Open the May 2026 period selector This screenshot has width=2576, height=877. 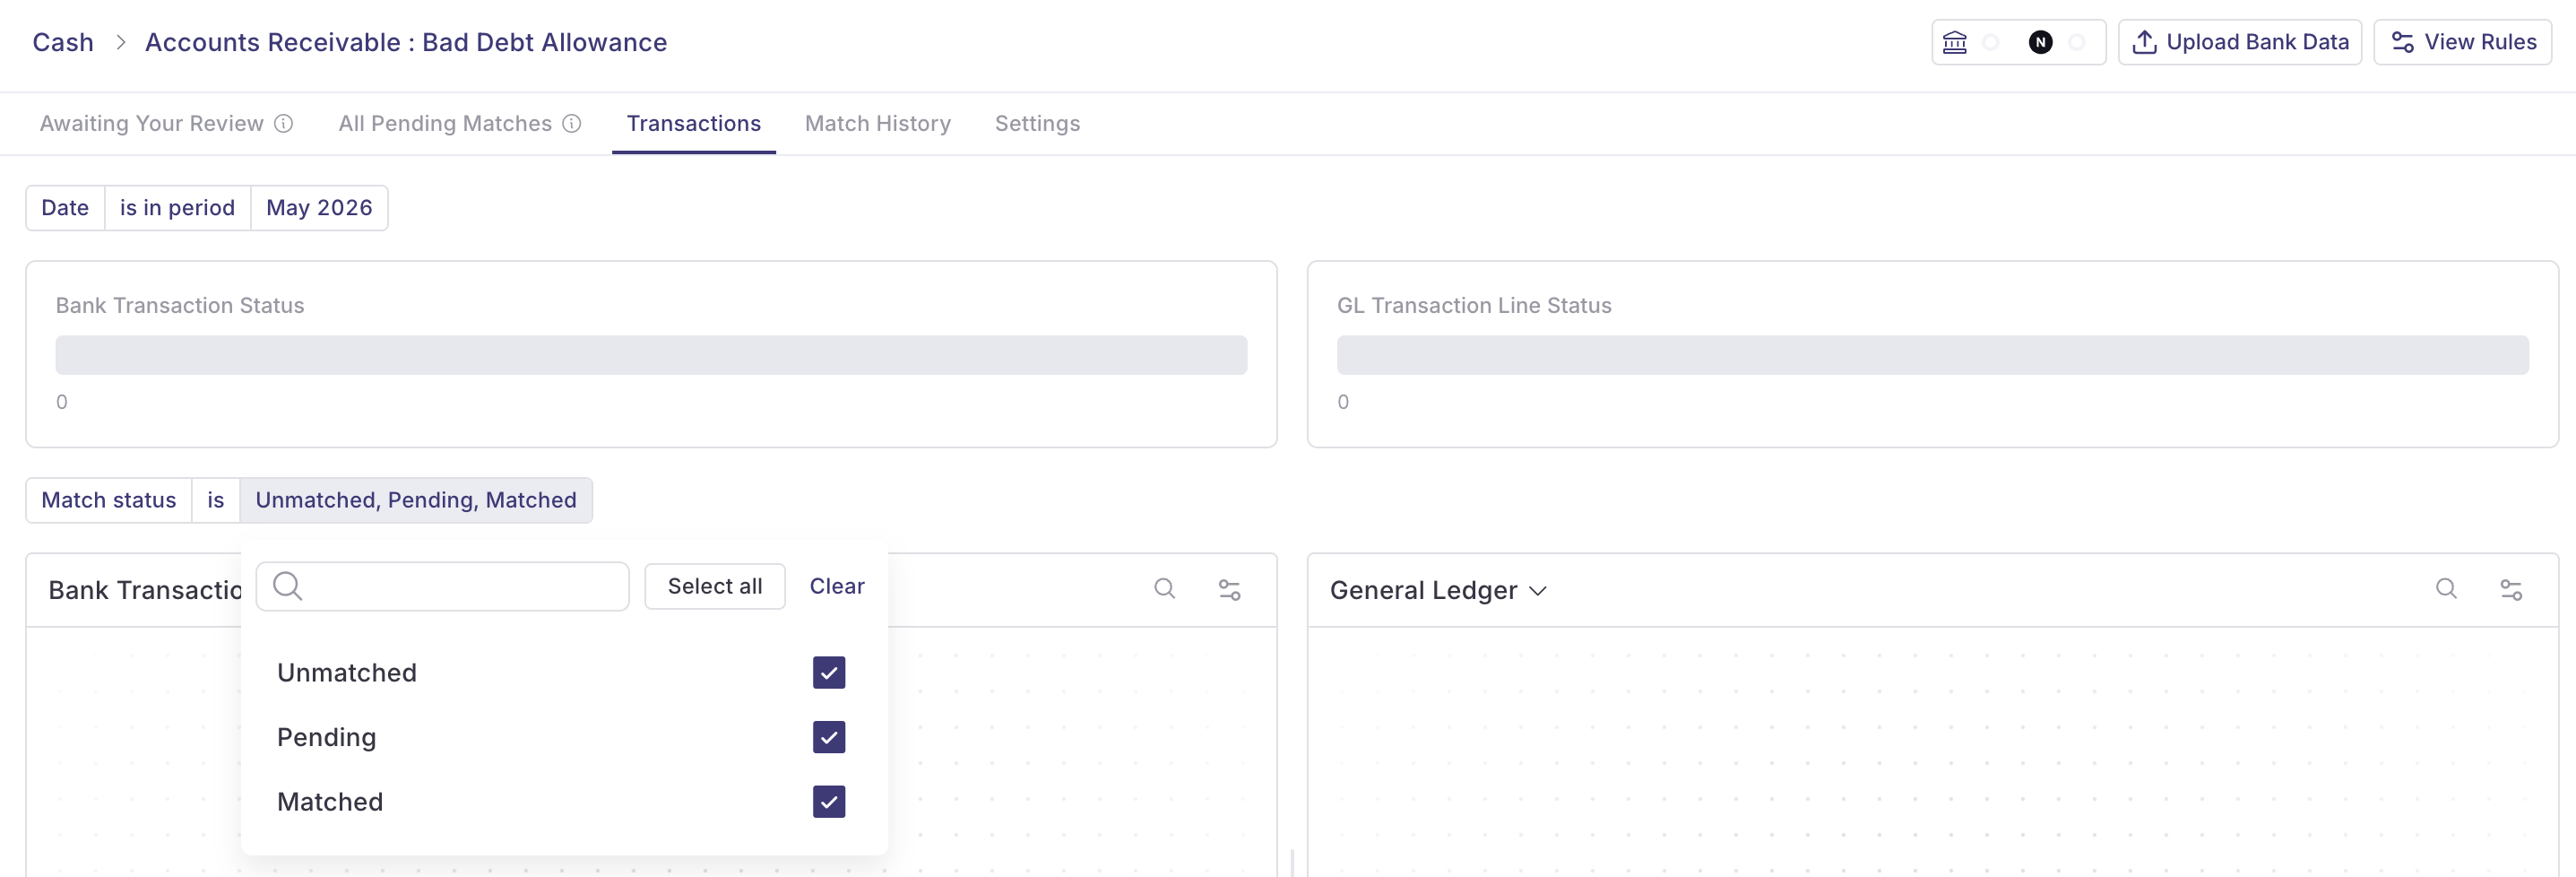pos(319,208)
